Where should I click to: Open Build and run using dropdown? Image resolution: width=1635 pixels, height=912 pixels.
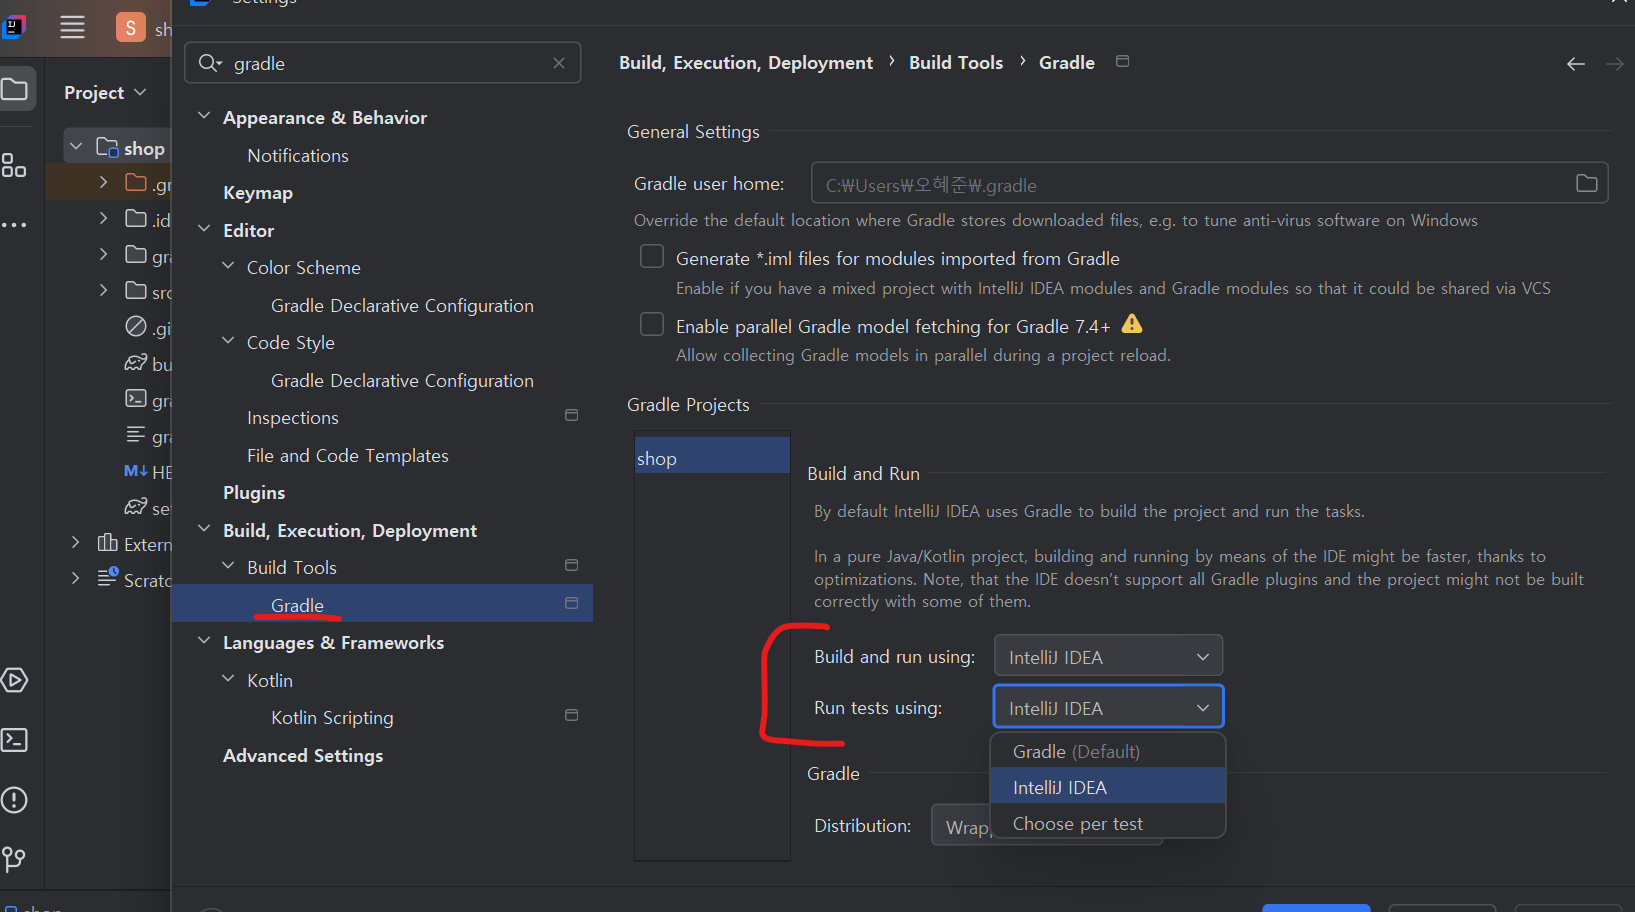click(1108, 656)
